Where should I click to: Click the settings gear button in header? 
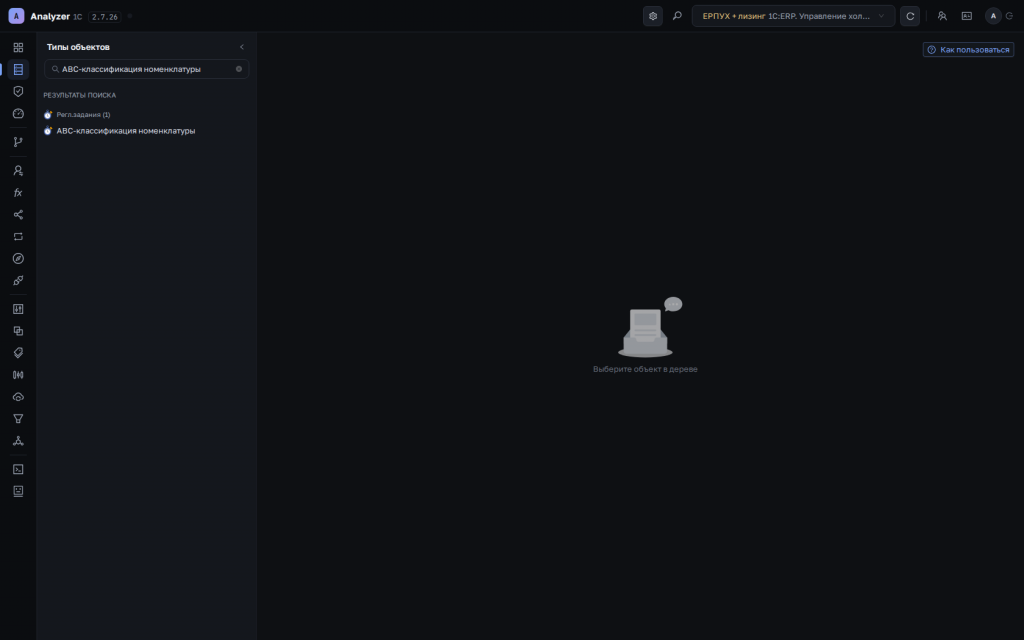pos(653,16)
